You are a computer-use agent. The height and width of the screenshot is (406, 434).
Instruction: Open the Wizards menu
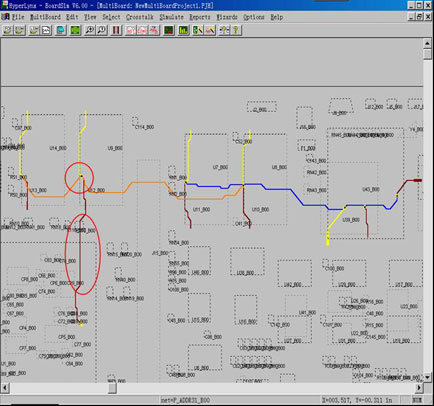coord(227,17)
